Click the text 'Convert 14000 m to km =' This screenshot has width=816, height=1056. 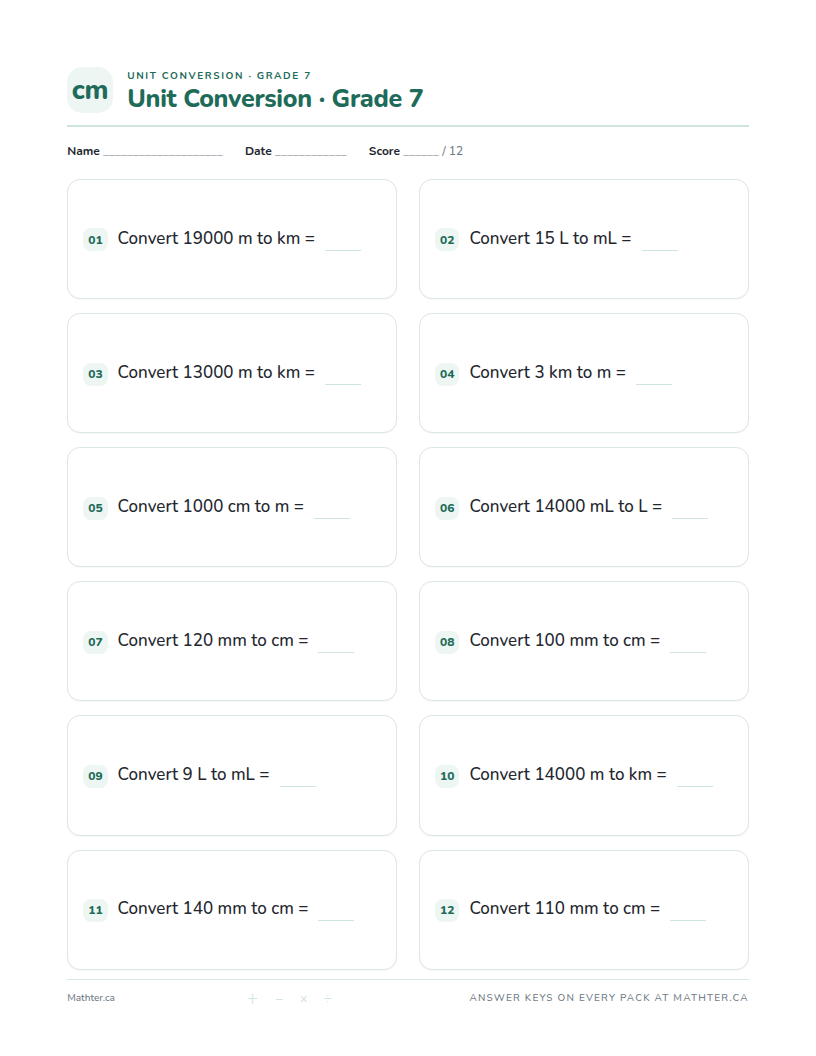[568, 774]
